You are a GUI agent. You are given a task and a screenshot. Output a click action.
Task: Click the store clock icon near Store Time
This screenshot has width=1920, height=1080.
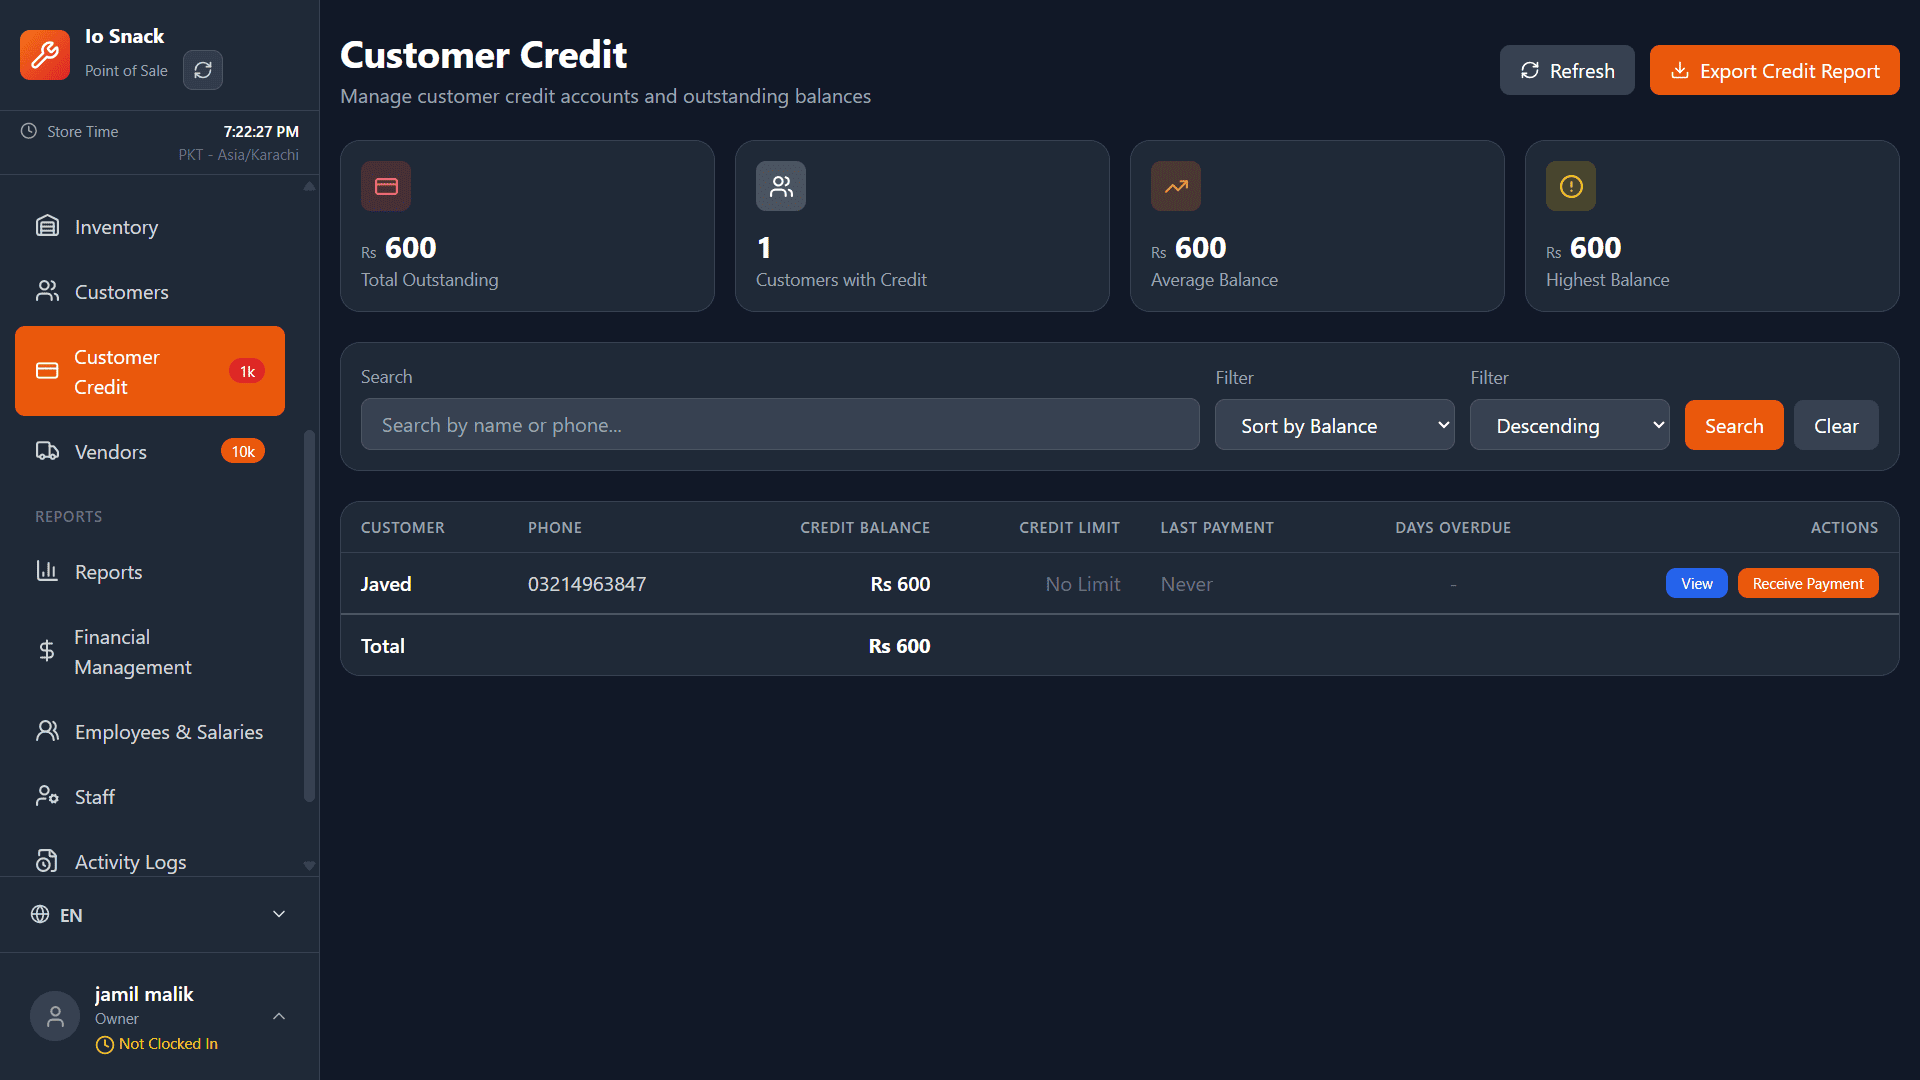point(27,131)
